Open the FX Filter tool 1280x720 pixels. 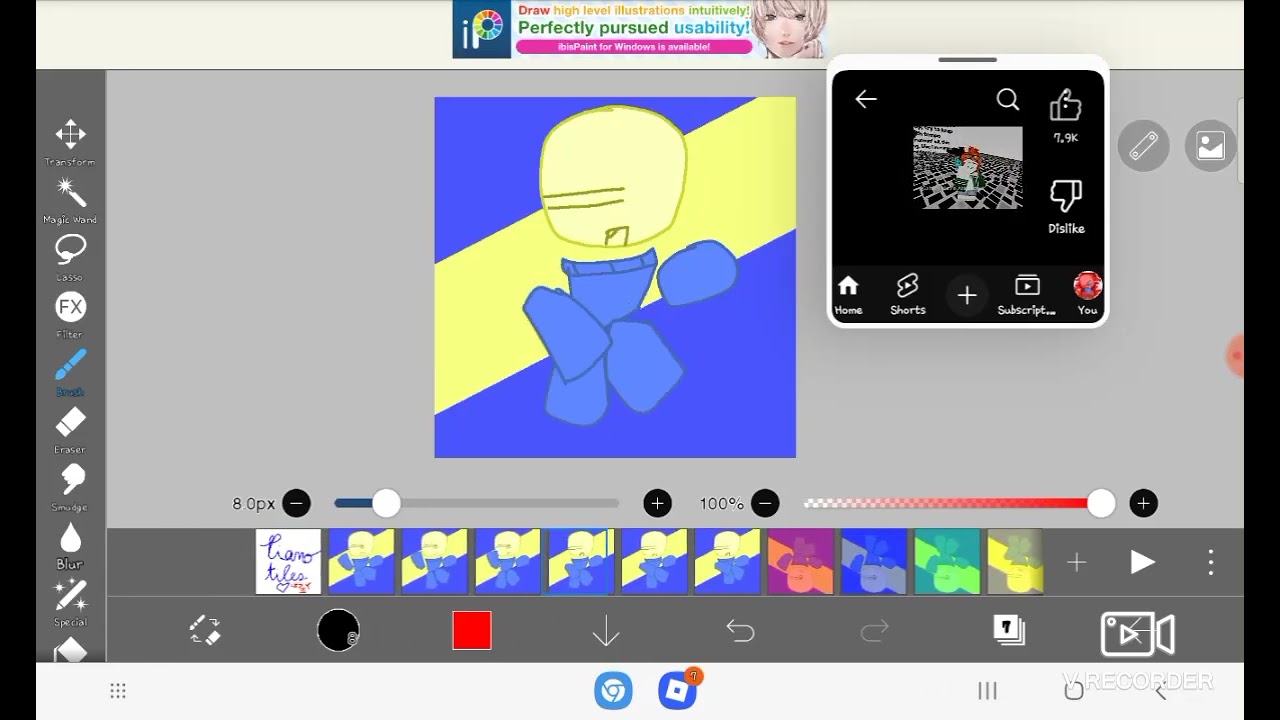pyautogui.click(x=70, y=314)
